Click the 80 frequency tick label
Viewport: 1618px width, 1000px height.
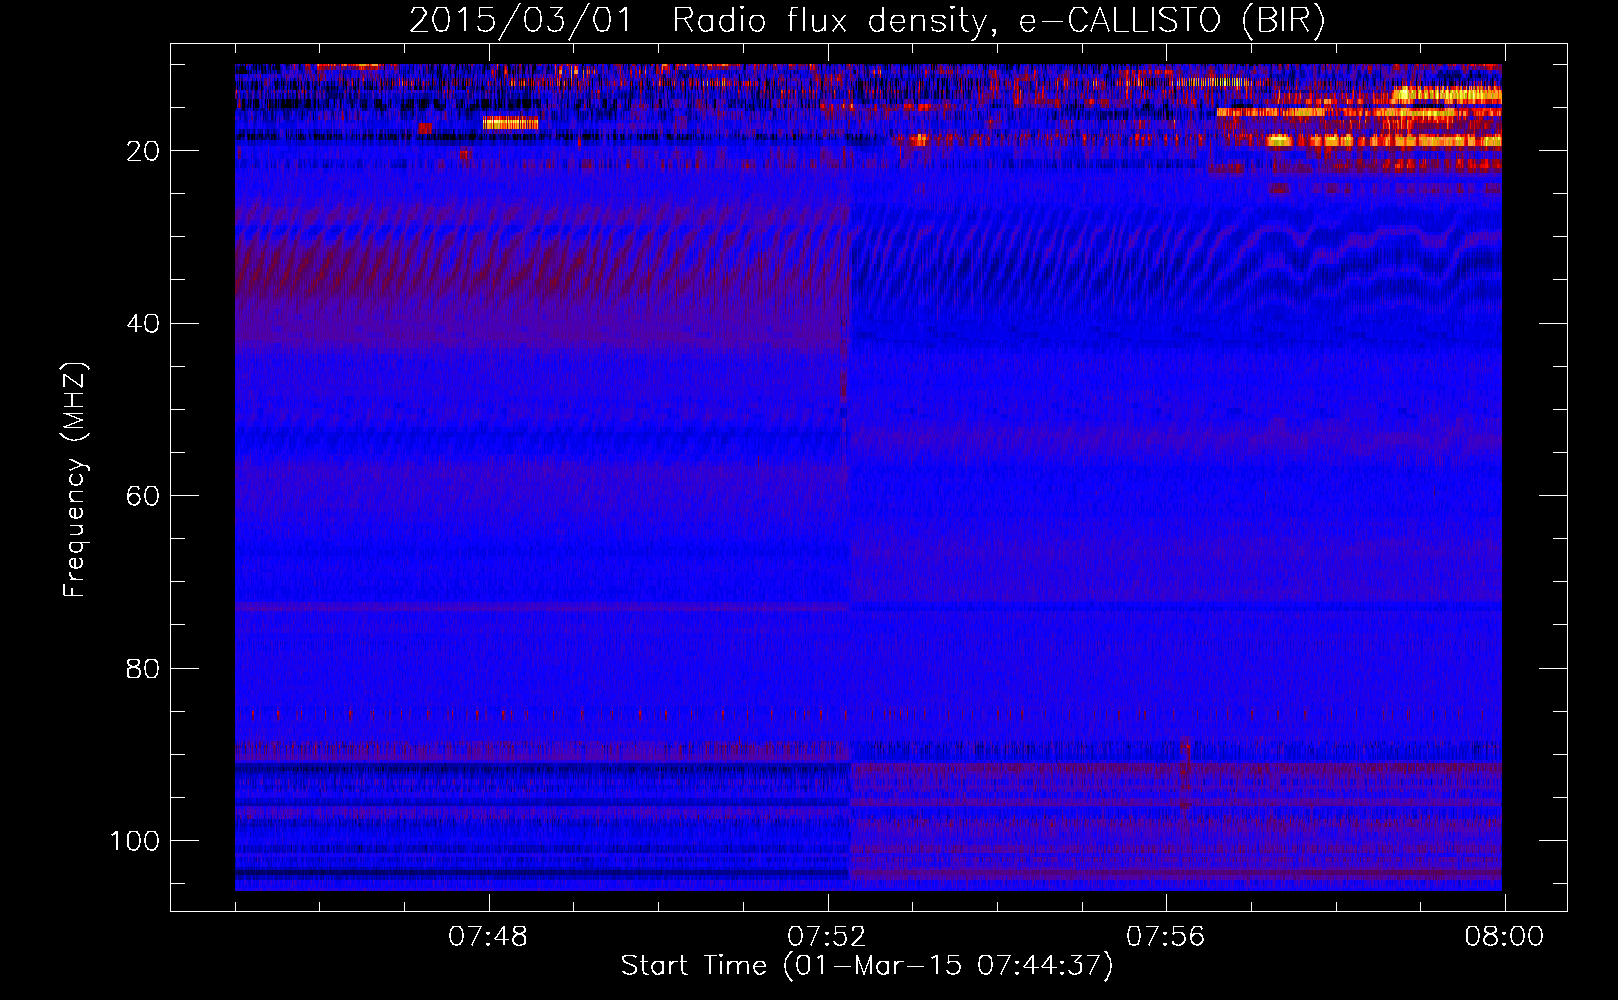143,669
